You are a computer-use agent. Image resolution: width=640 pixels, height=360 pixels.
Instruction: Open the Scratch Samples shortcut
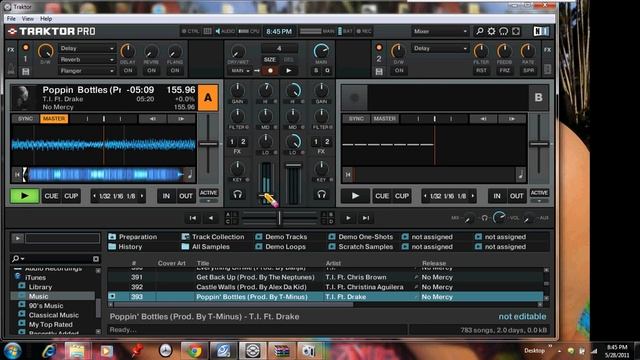[x=361, y=247]
